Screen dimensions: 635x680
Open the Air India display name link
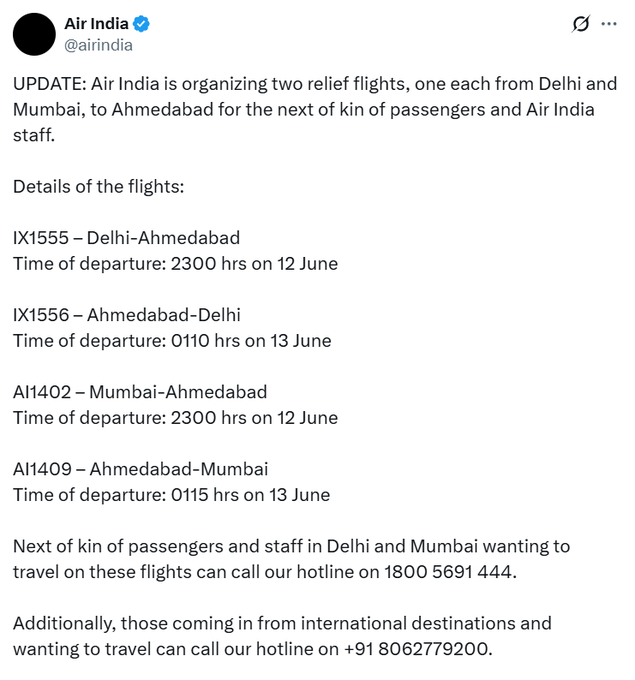point(96,24)
